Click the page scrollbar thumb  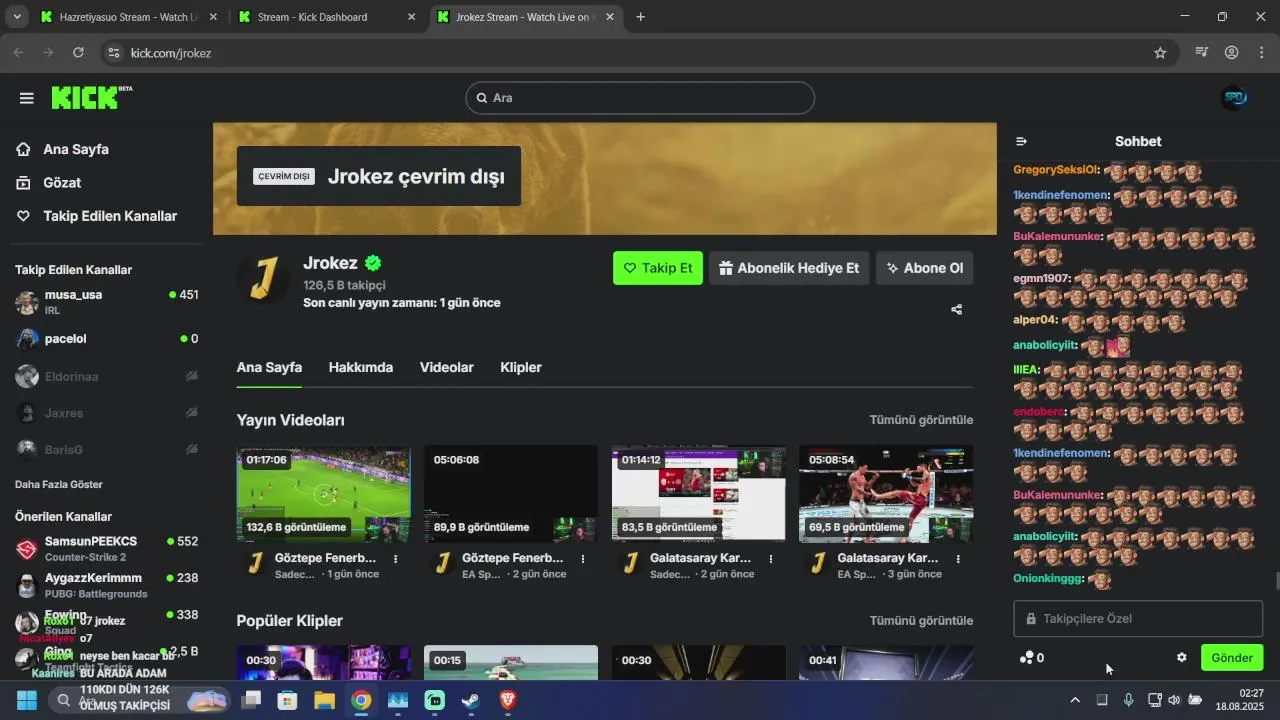1276,581
